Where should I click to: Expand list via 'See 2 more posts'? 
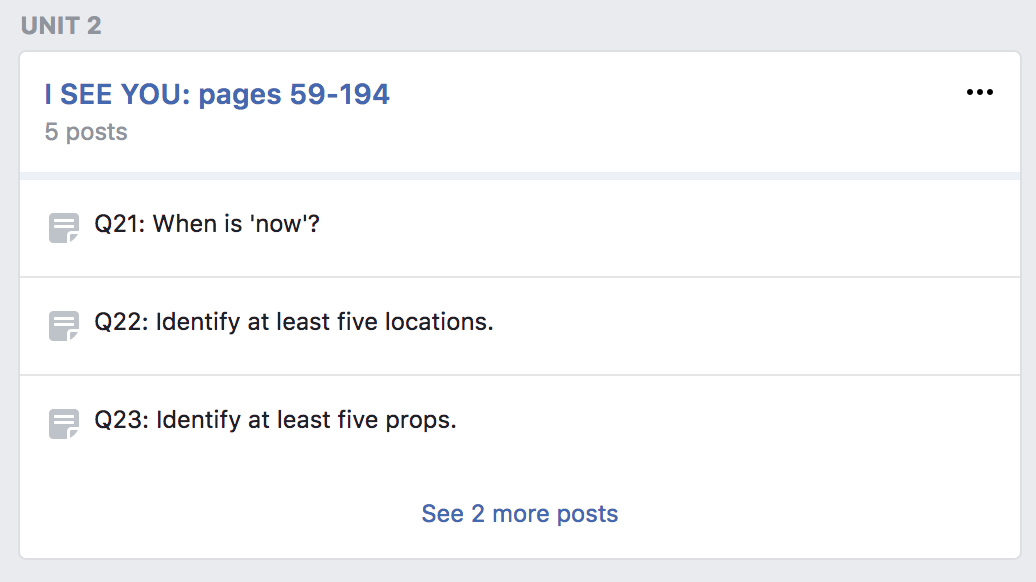pyautogui.click(x=519, y=513)
